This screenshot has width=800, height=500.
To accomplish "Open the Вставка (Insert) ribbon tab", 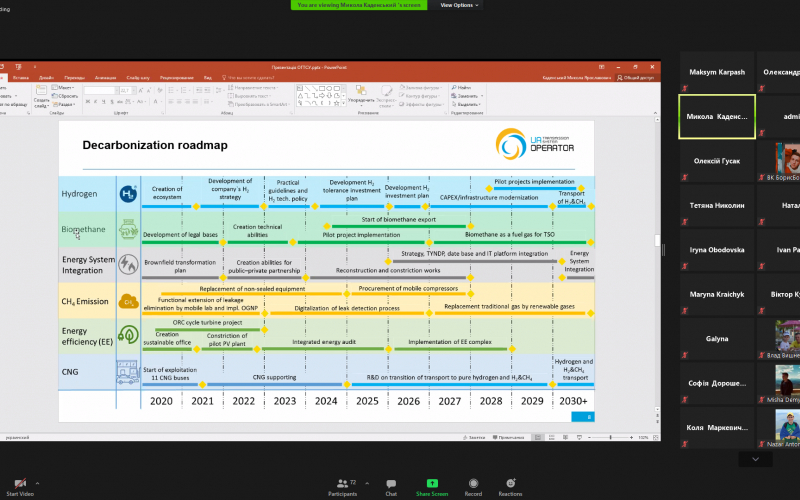I will [21, 78].
